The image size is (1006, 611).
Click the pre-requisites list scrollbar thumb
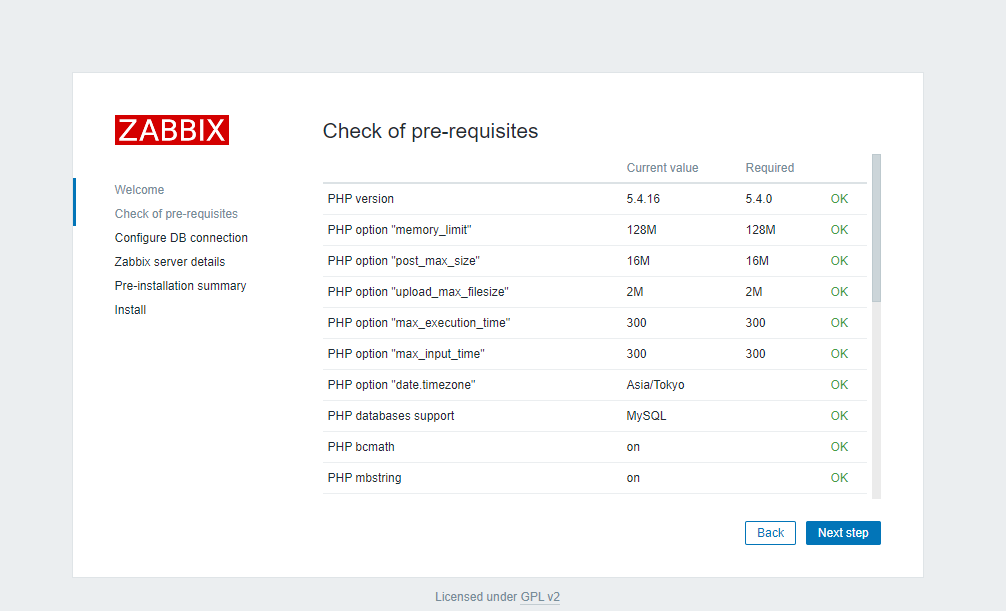[x=876, y=228]
